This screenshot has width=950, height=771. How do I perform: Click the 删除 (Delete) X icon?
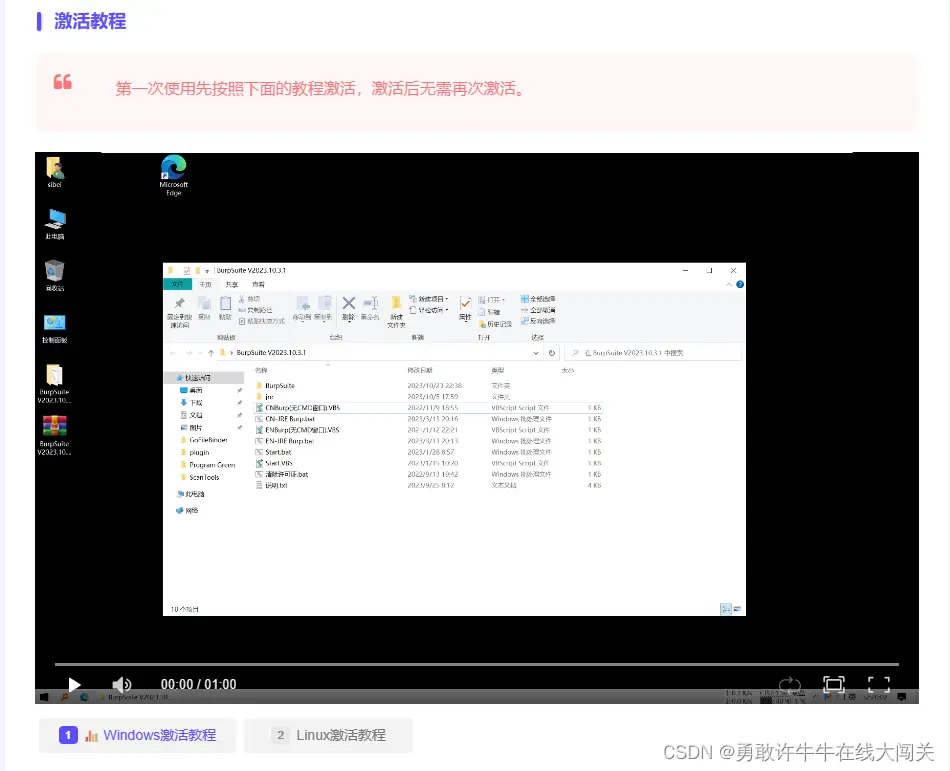click(x=348, y=308)
